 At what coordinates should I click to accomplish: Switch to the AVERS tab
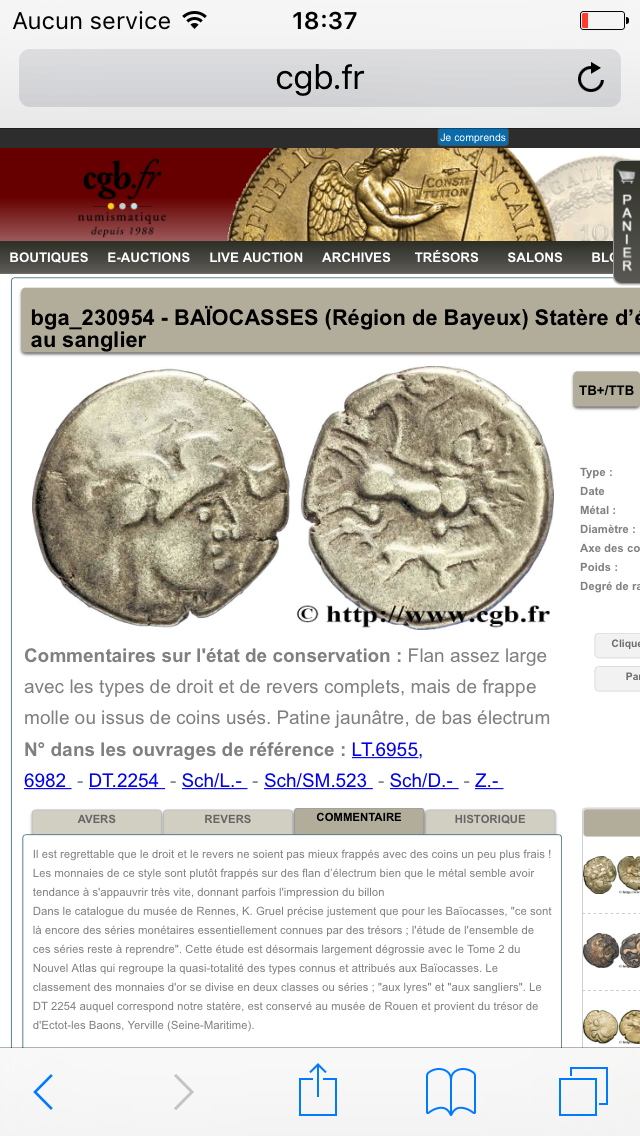point(96,820)
